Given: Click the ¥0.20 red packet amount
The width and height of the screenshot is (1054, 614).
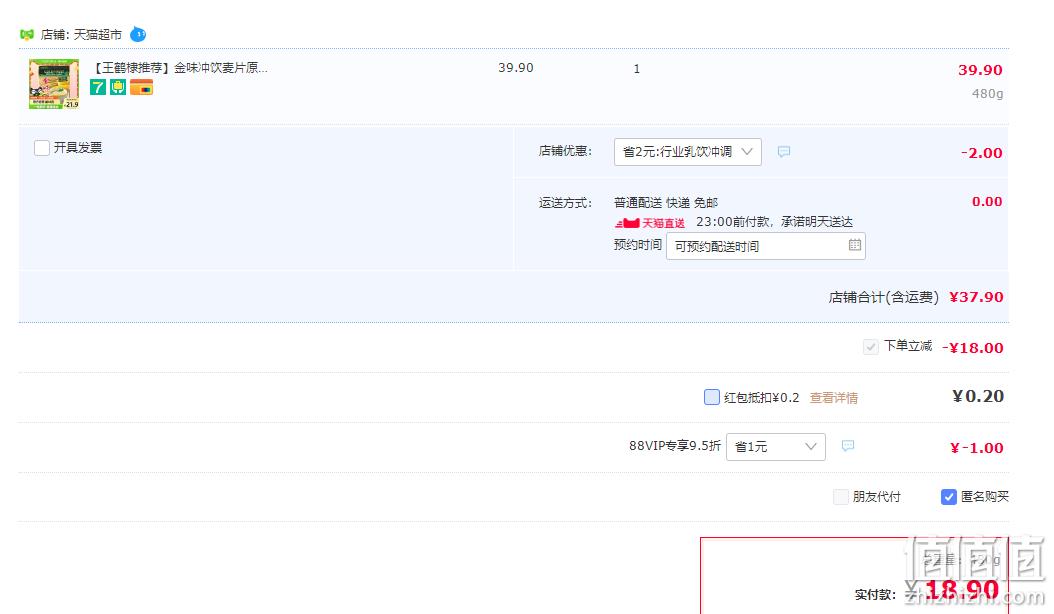Looking at the screenshot, I should tap(978, 396).
